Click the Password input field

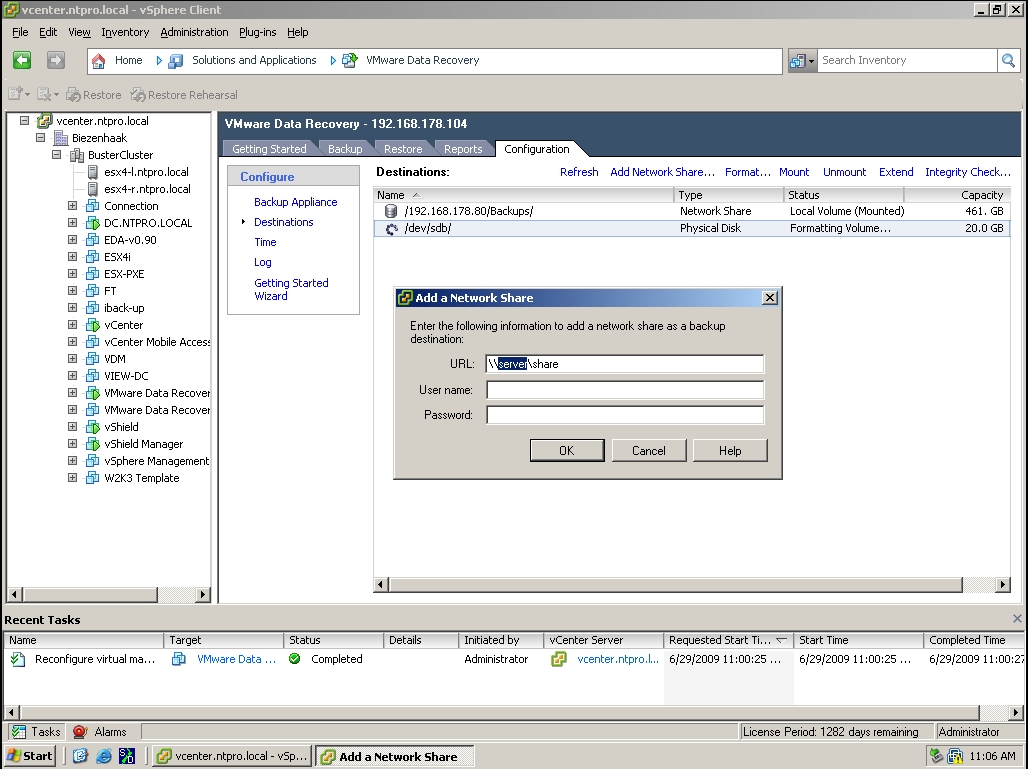click(625, 415)
